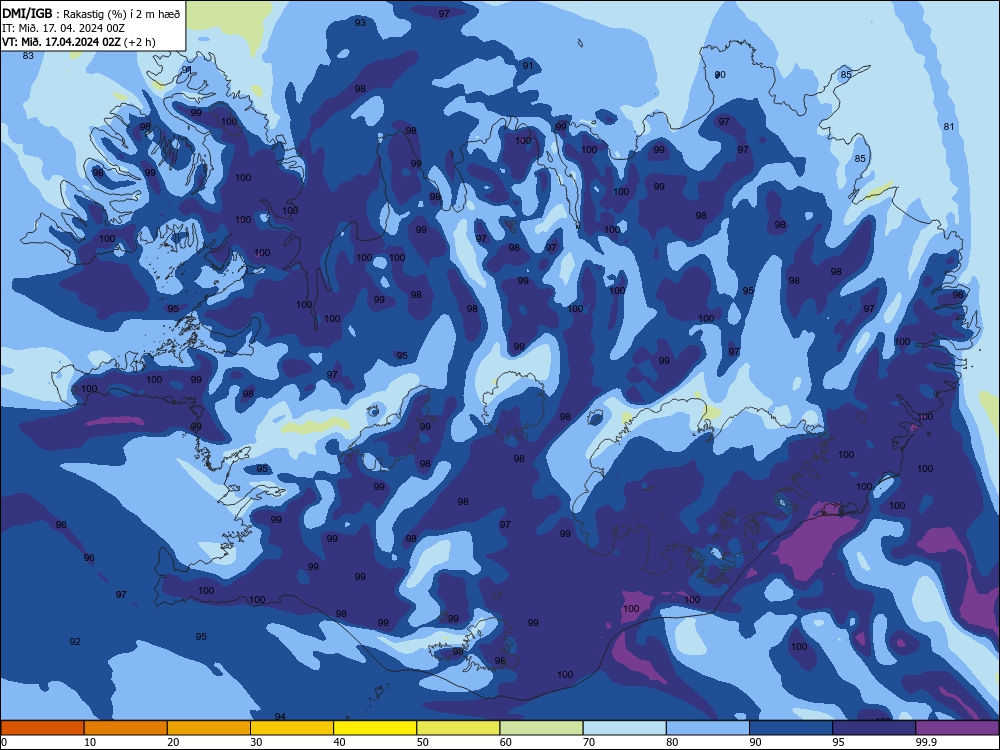Image resolution: width=1000 pixels, height=750 pixels.
Task: Click the pale blue 70–80 legend swatch
Action: point(625,728)
